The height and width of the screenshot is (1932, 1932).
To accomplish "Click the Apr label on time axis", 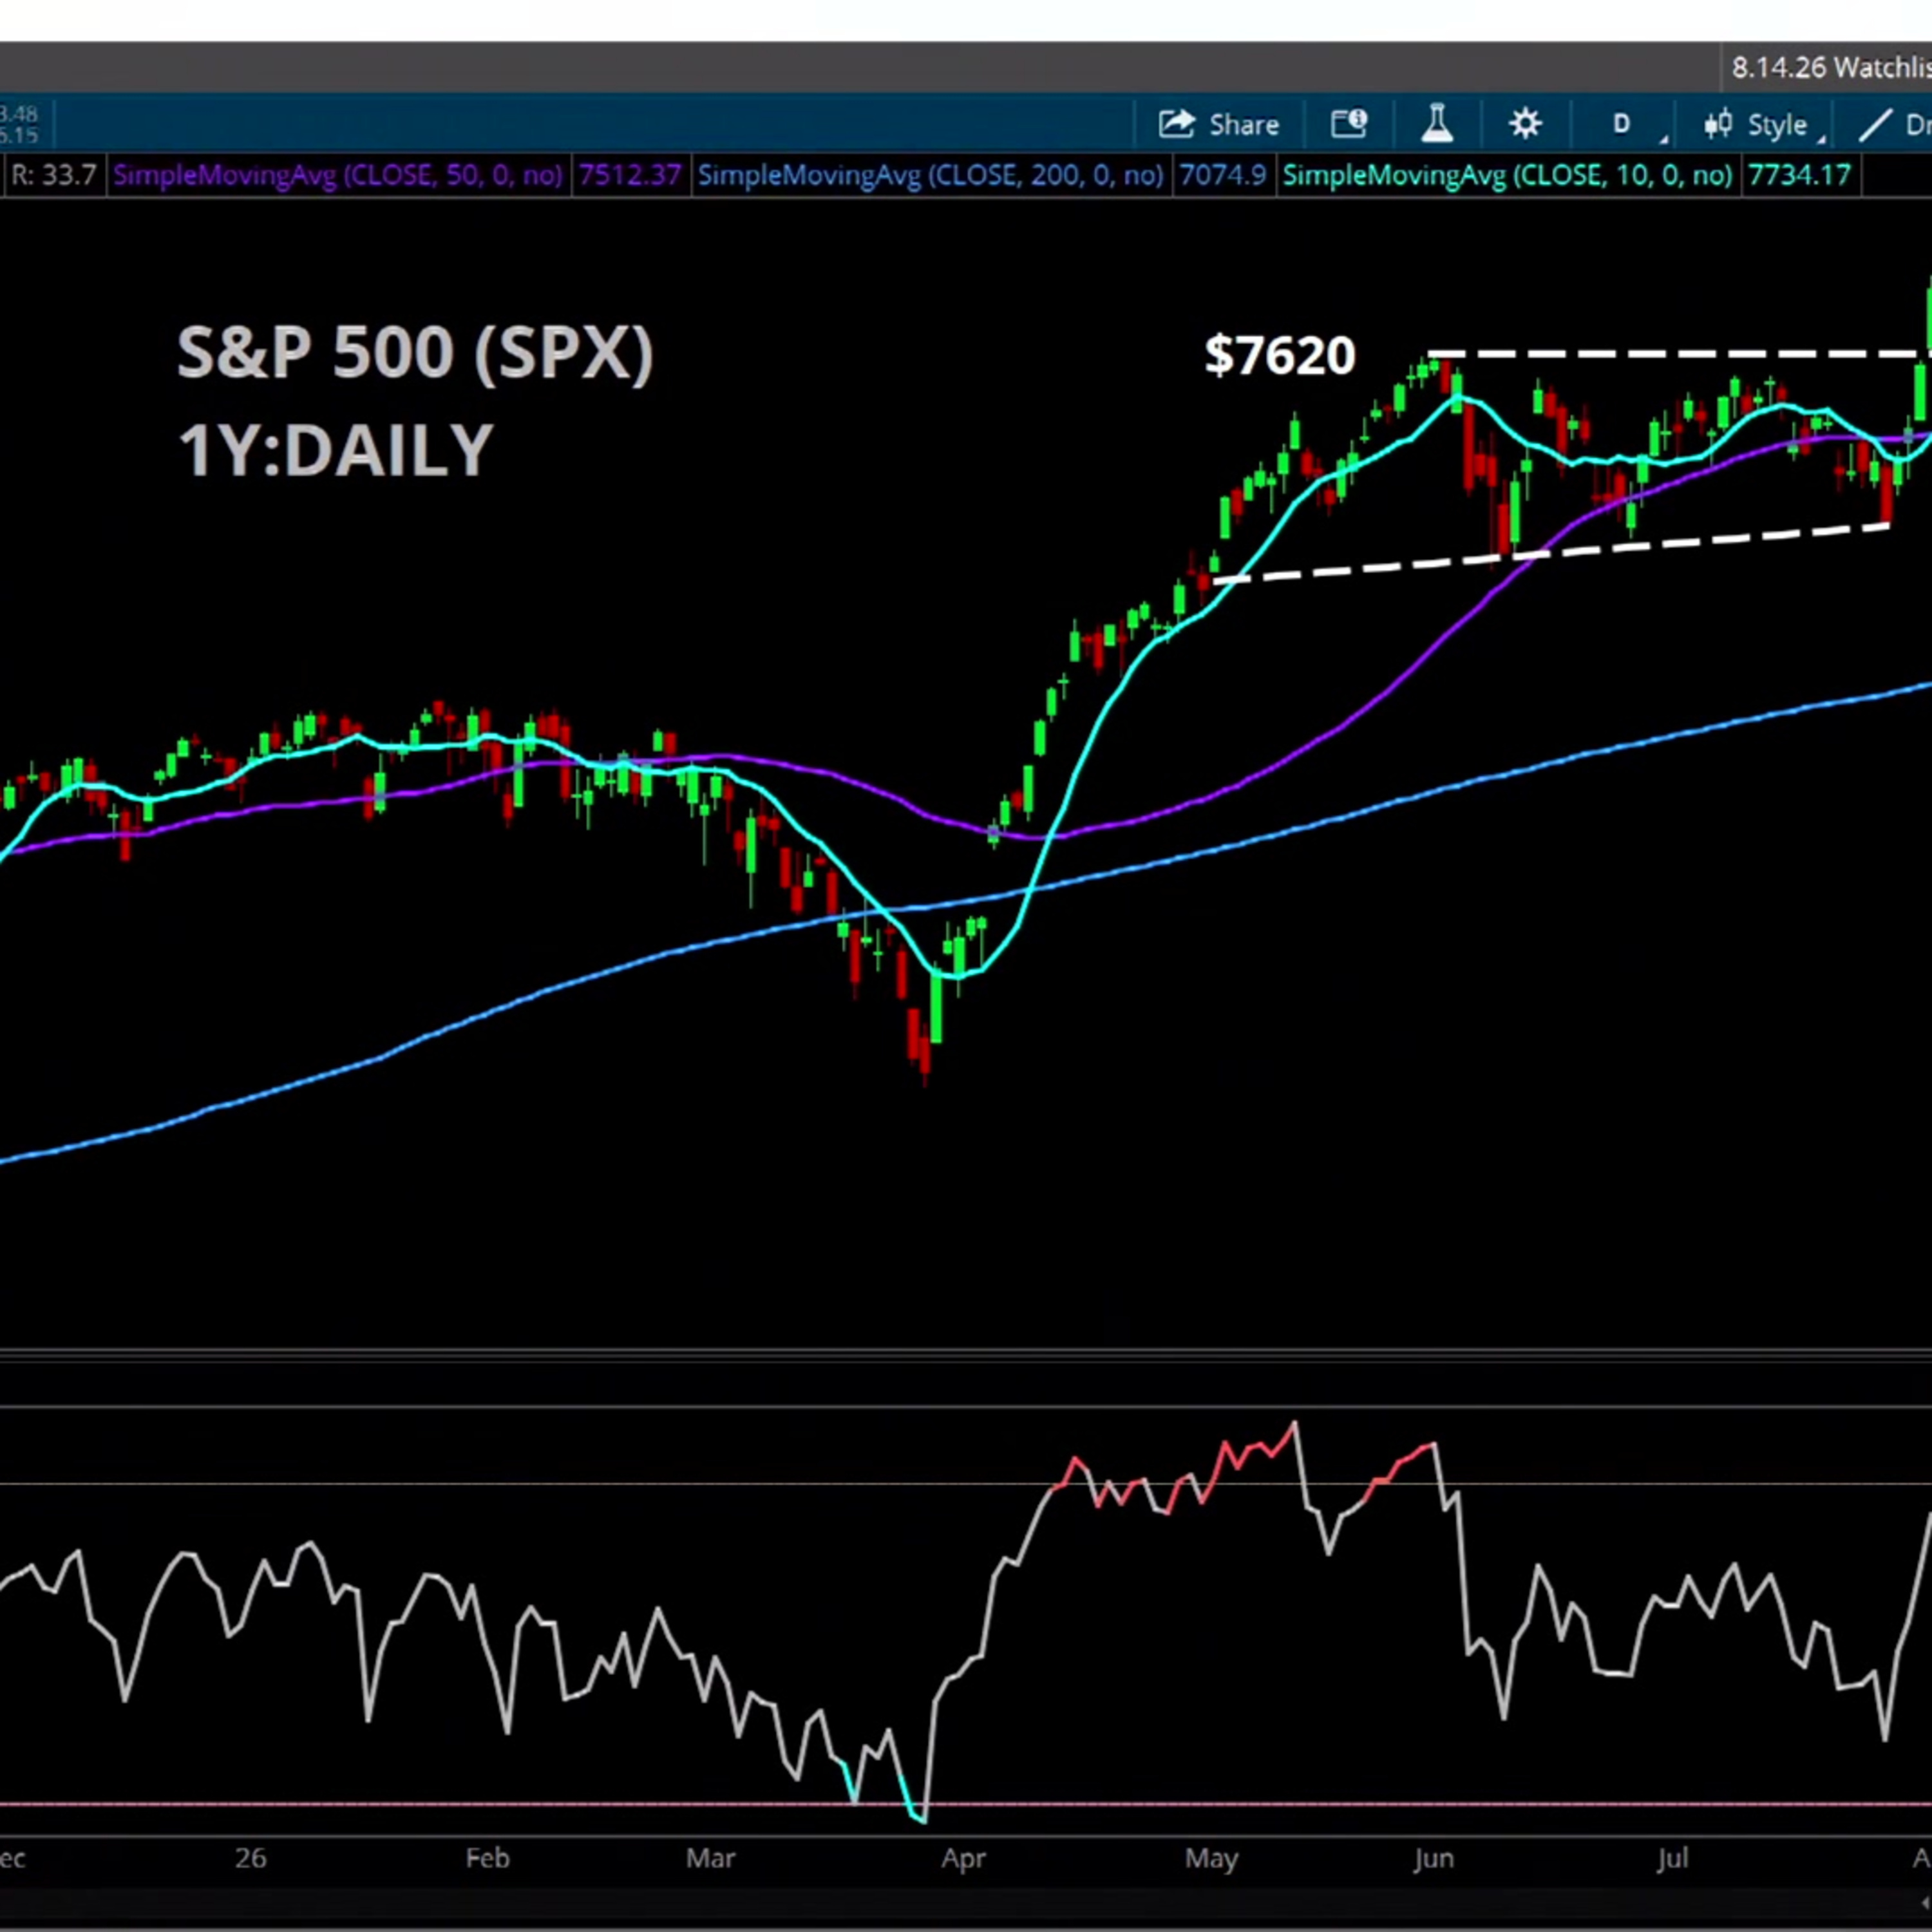I will [963, 1858].
